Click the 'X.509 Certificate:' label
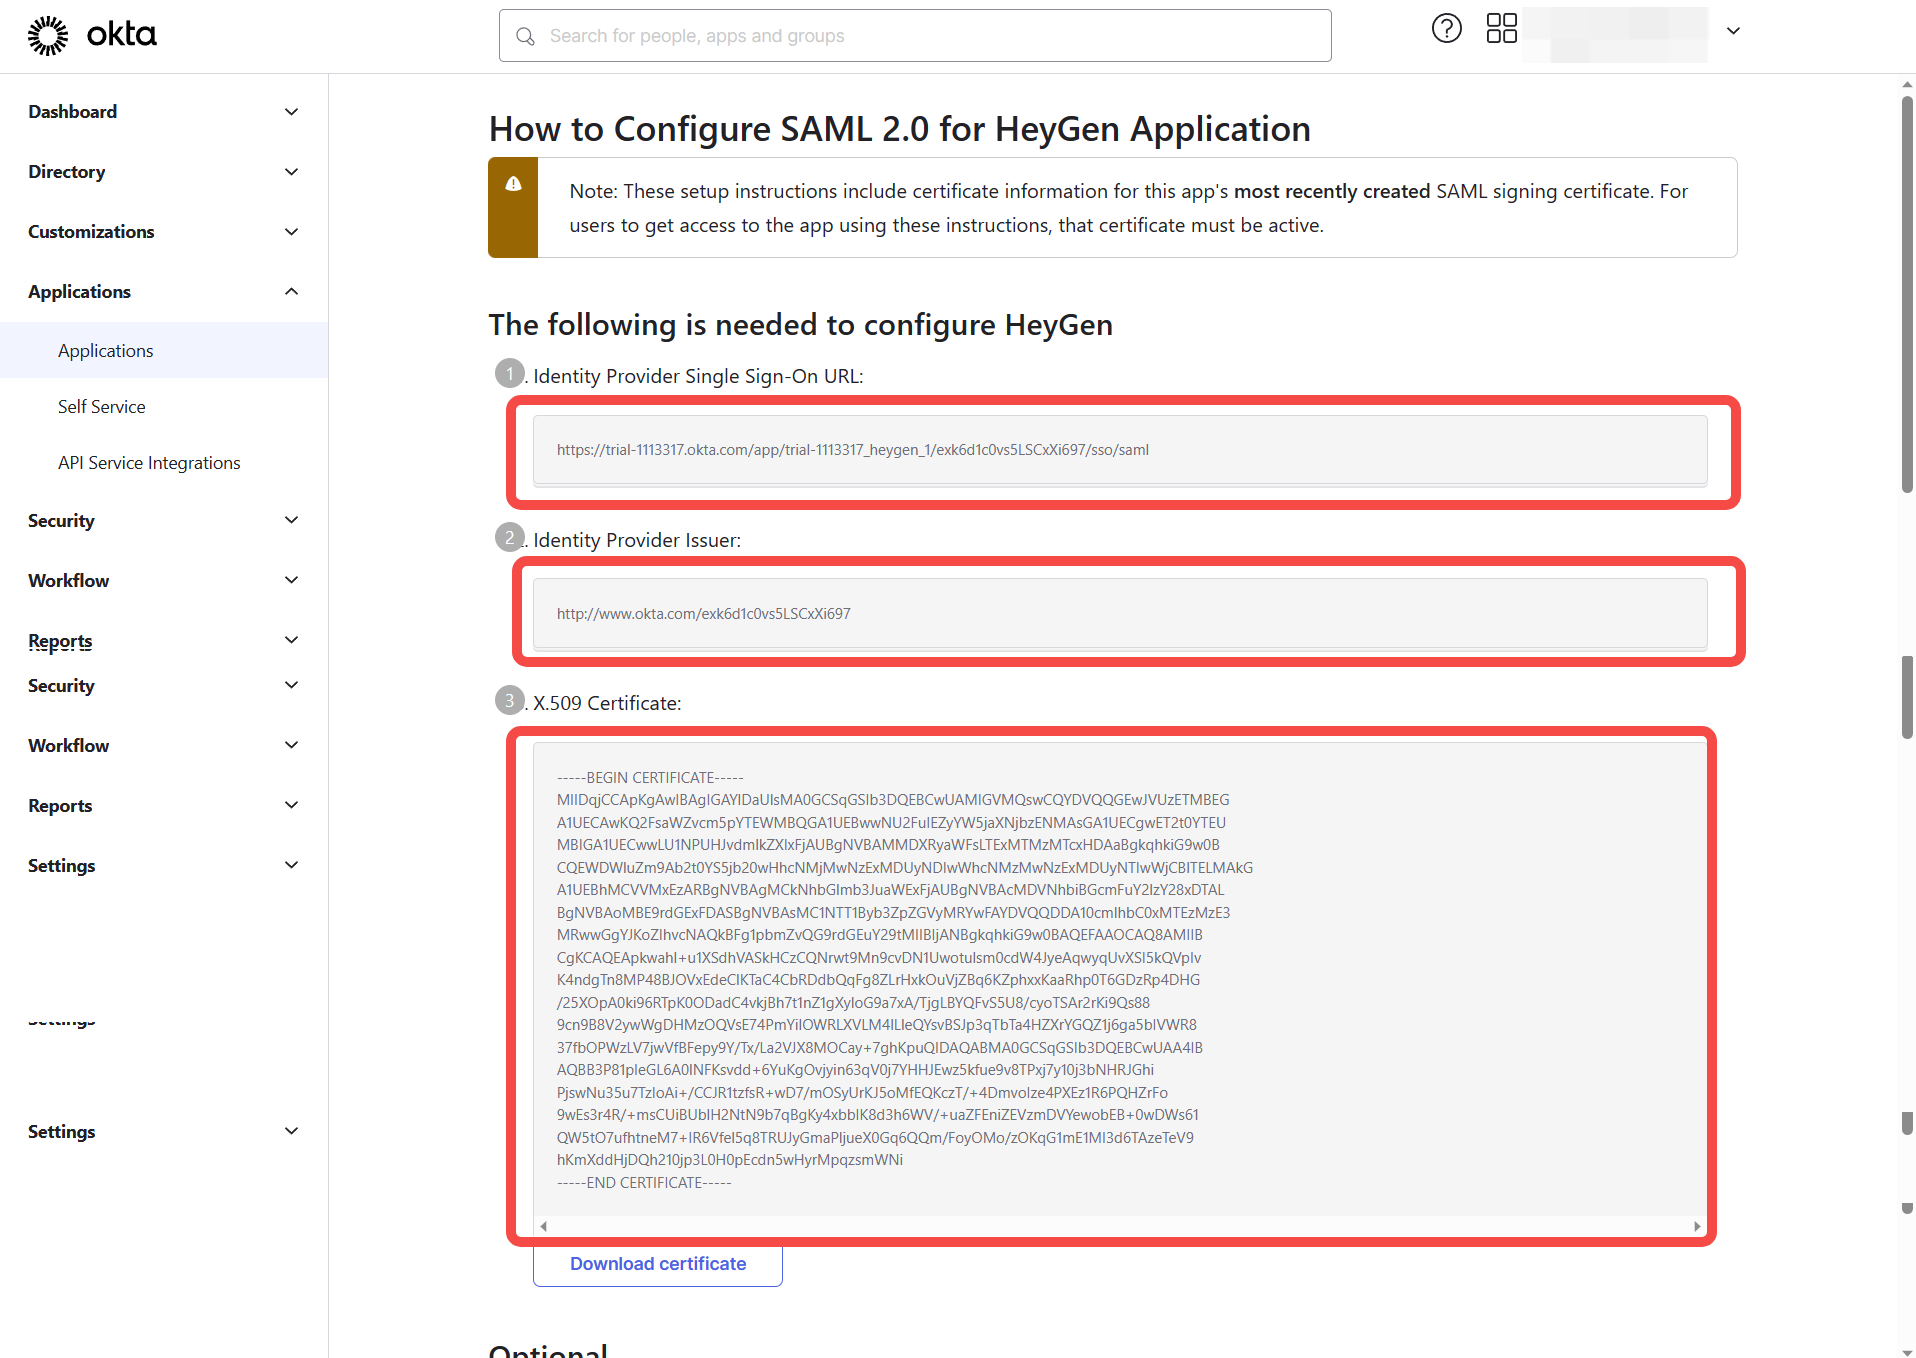Screen dimensions: 1916x1358 [607, 703]
